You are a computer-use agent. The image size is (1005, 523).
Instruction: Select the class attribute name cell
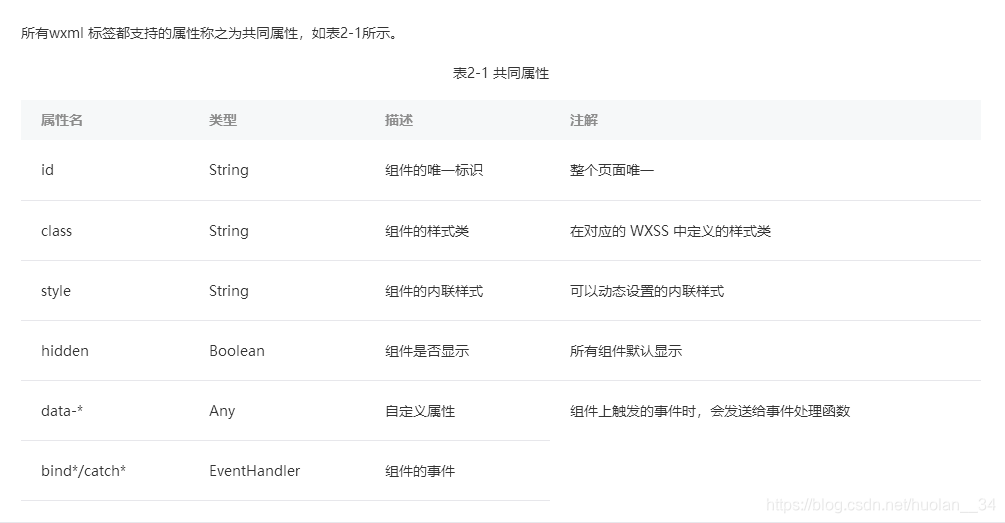(x=56, y=231)
